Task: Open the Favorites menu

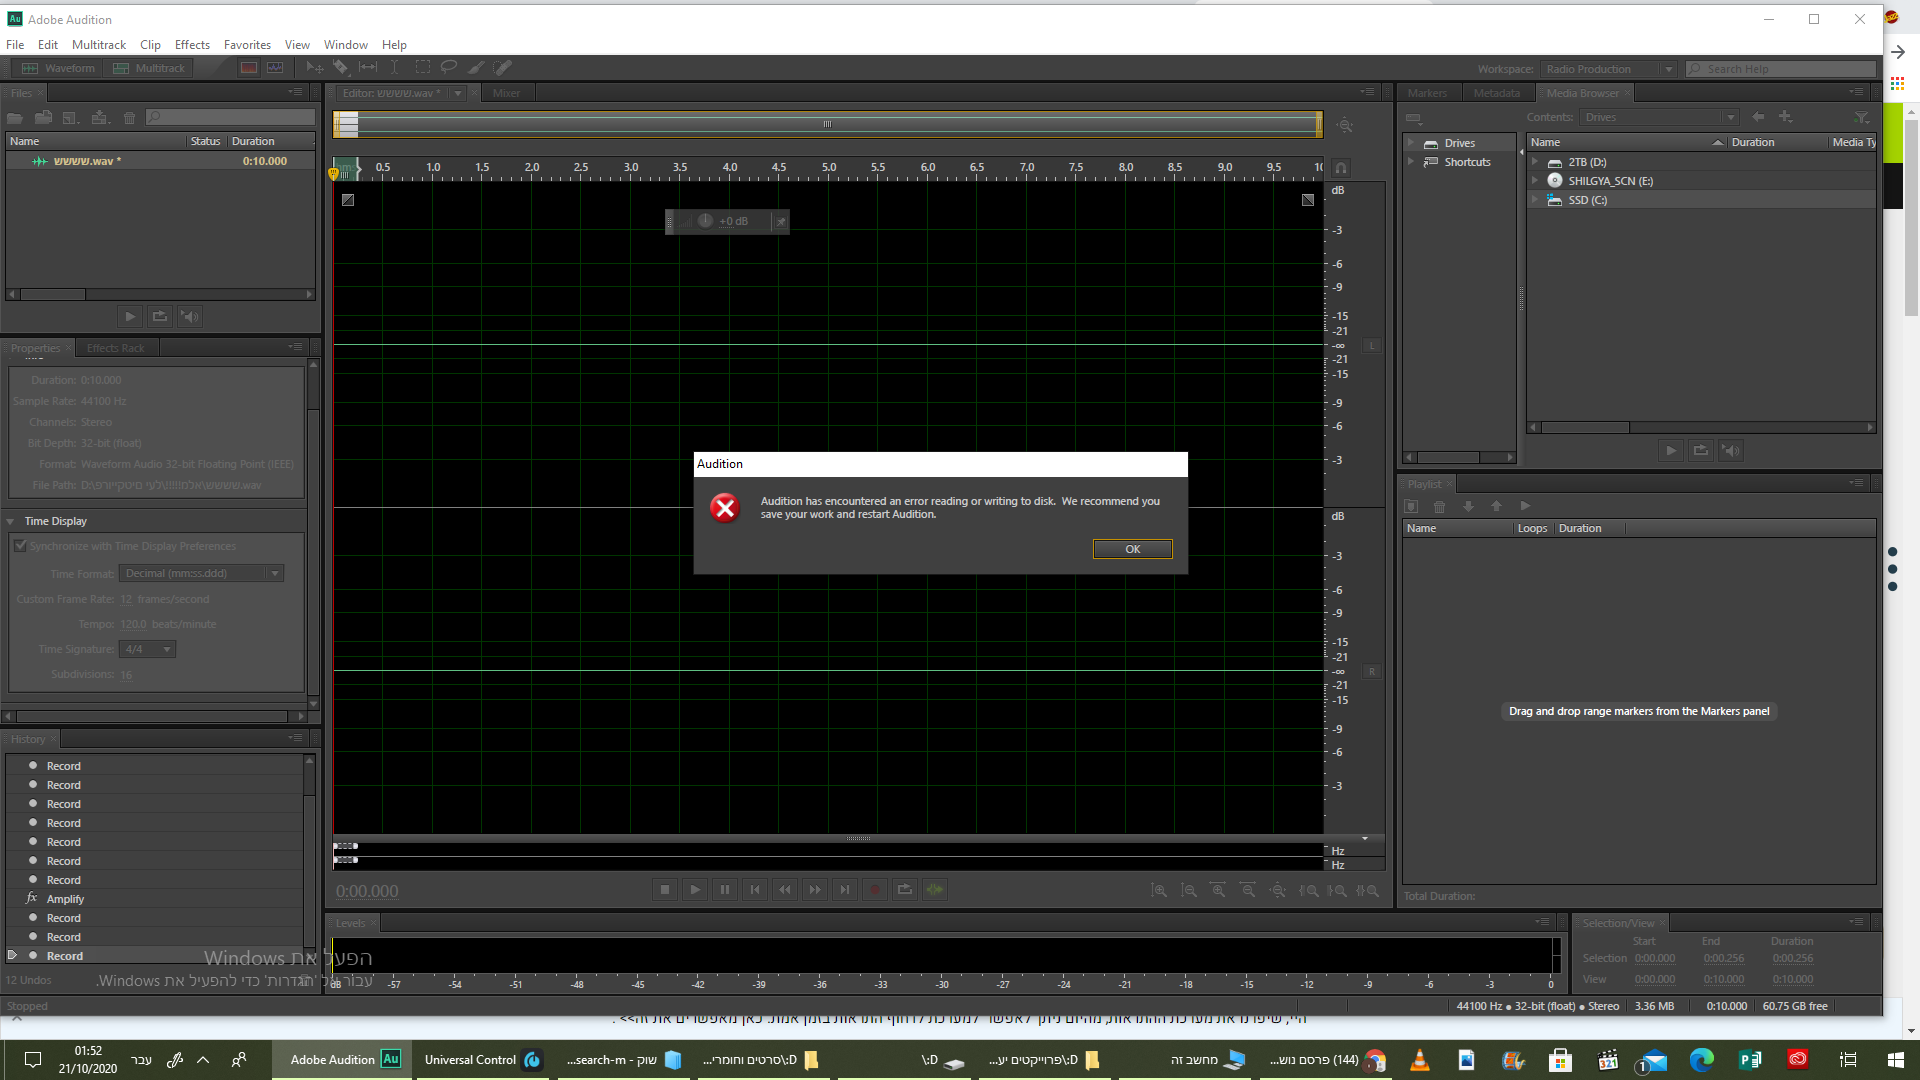Action: pos(247,45)
